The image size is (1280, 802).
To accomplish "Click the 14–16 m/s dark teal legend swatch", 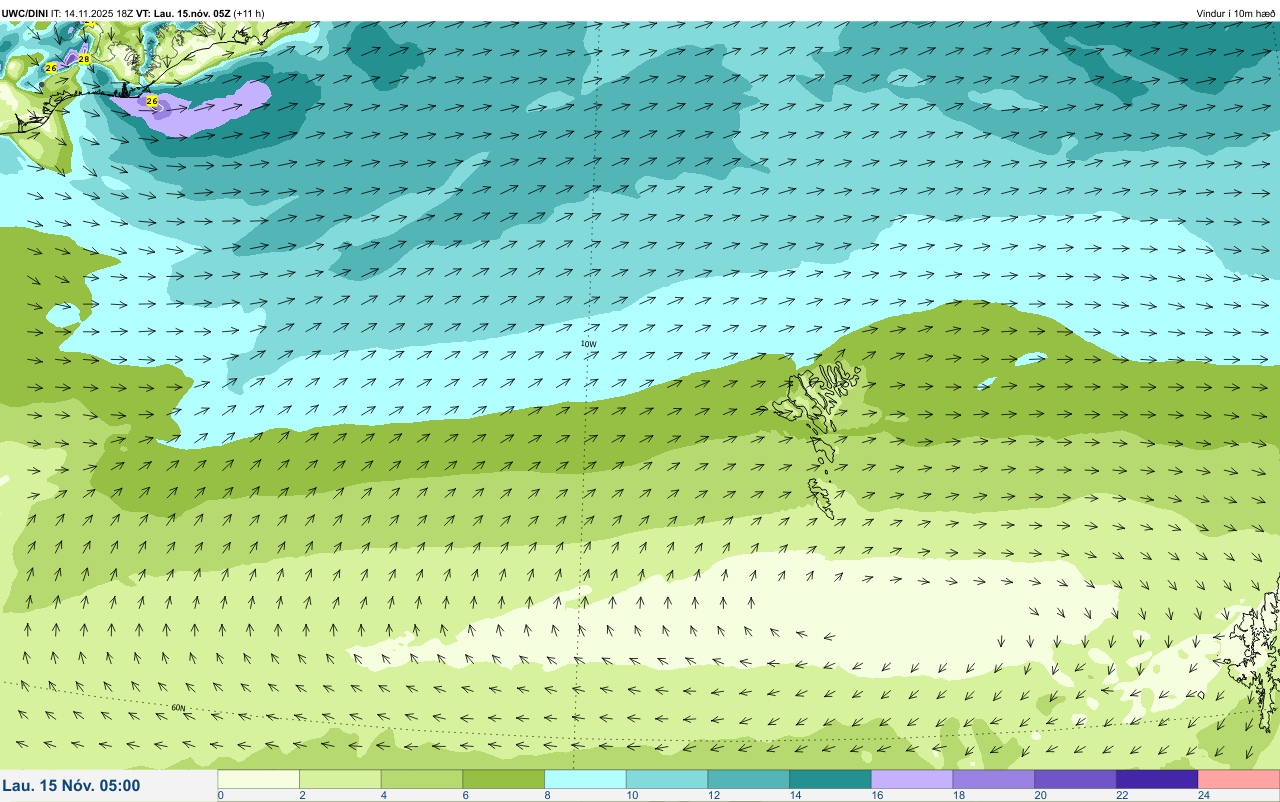I will click(830, 779).
